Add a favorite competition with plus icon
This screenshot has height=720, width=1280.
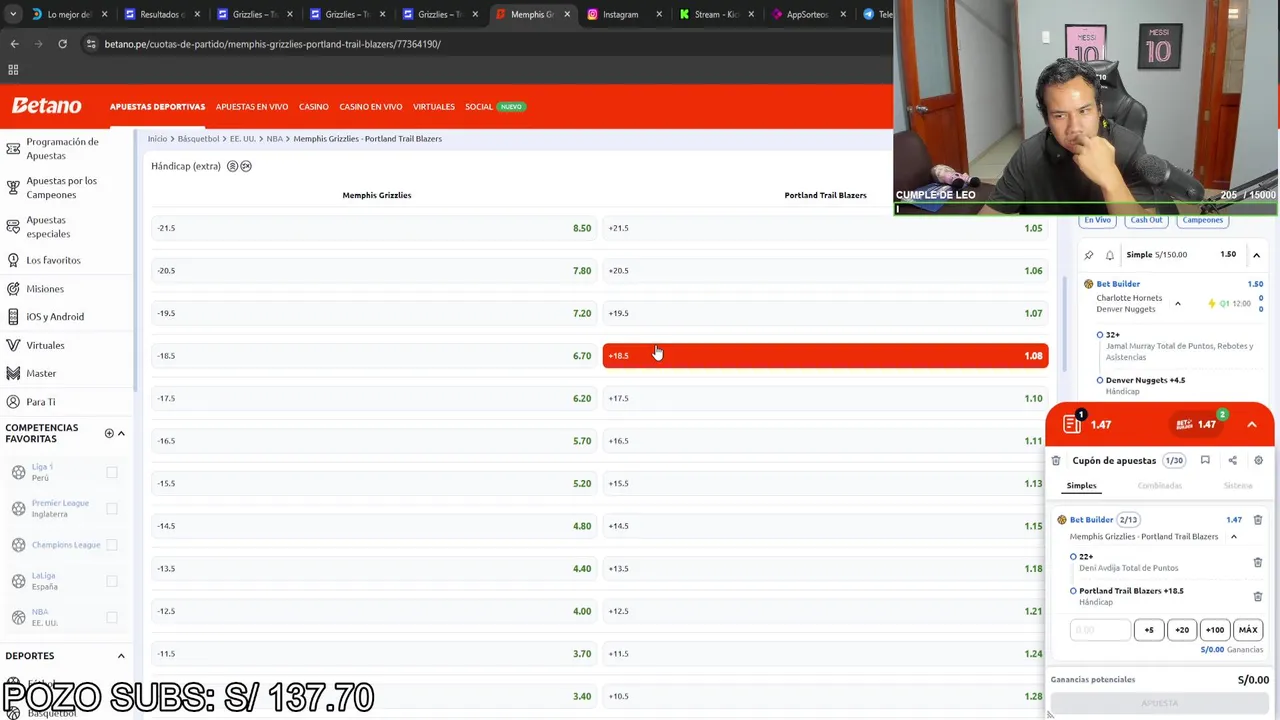[x=109, y=433]
